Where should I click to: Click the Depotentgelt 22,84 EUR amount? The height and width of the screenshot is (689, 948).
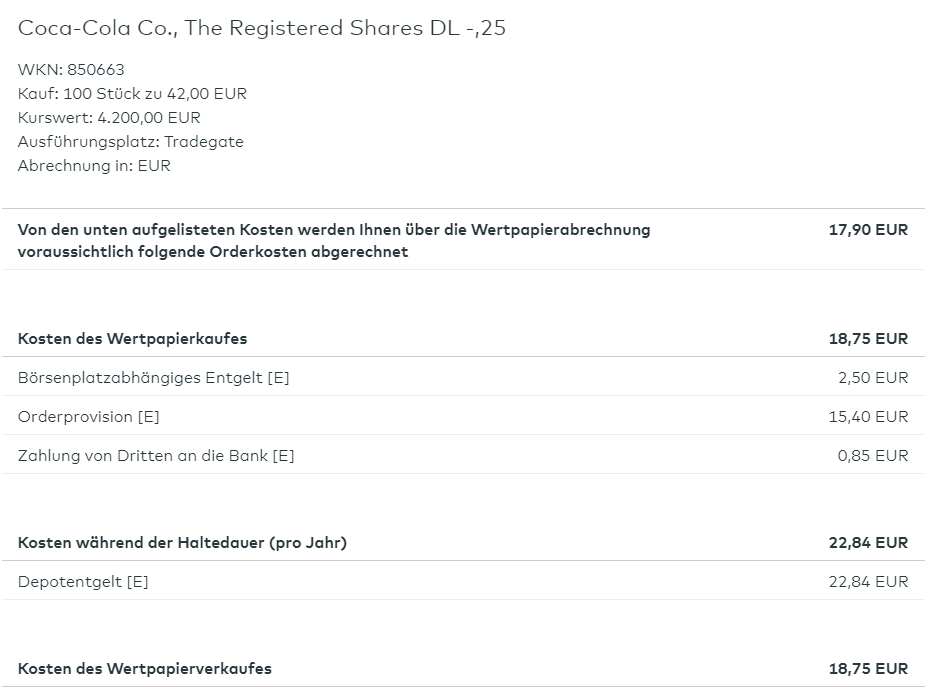[868, 582]
